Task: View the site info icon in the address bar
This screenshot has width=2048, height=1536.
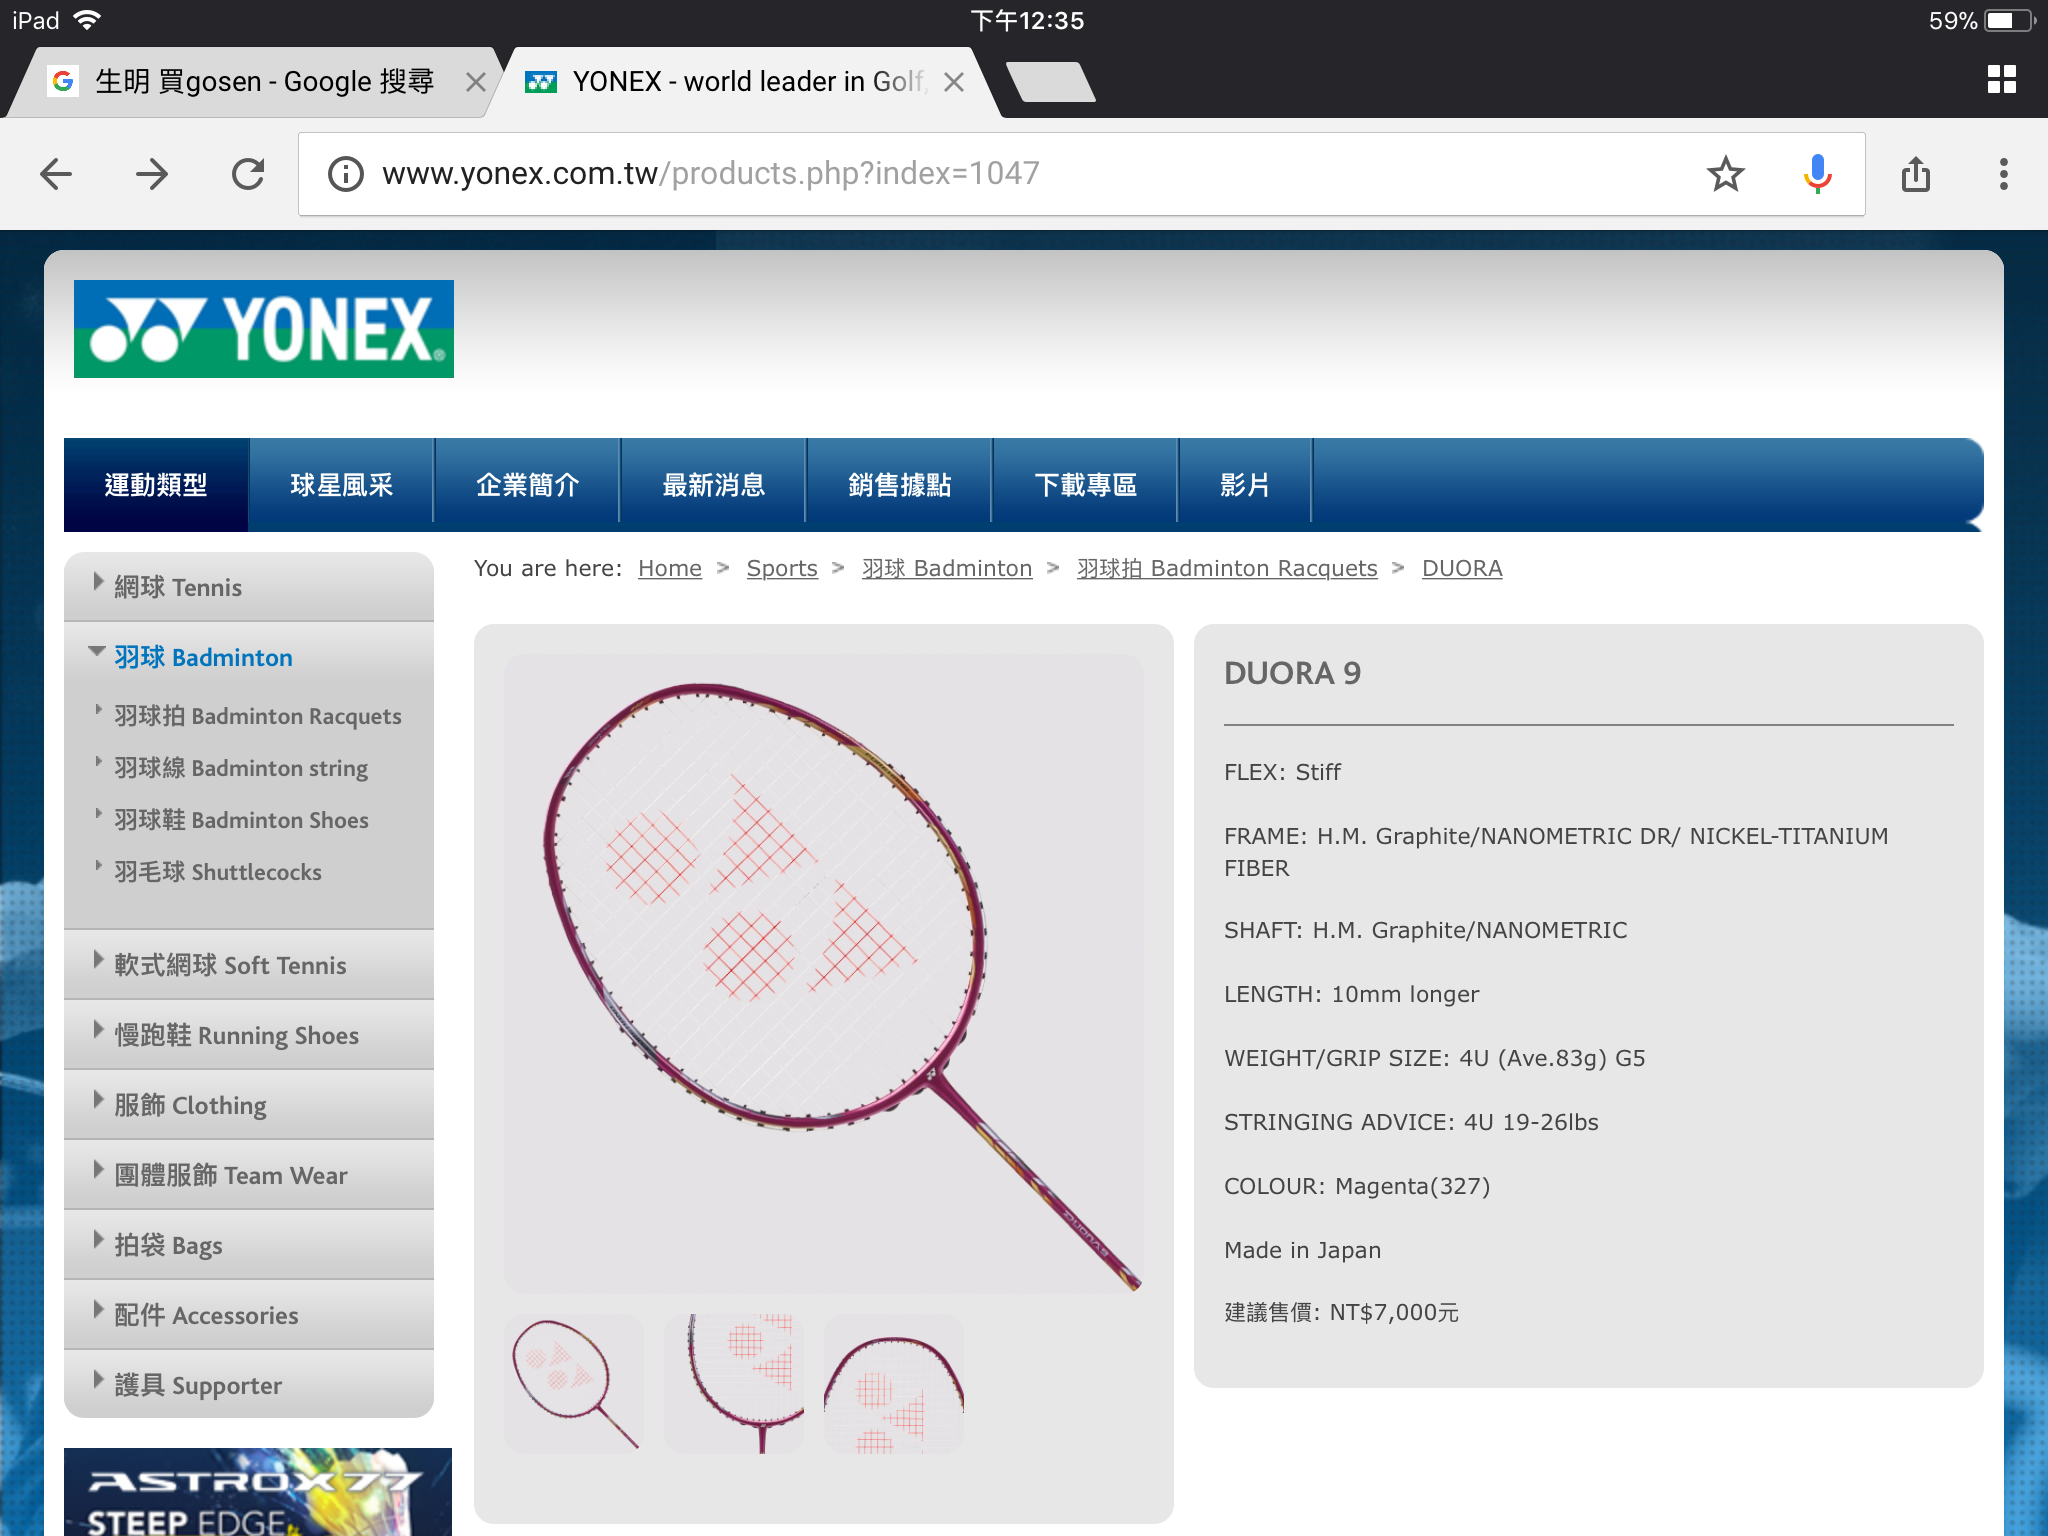Action: (346, 174)
